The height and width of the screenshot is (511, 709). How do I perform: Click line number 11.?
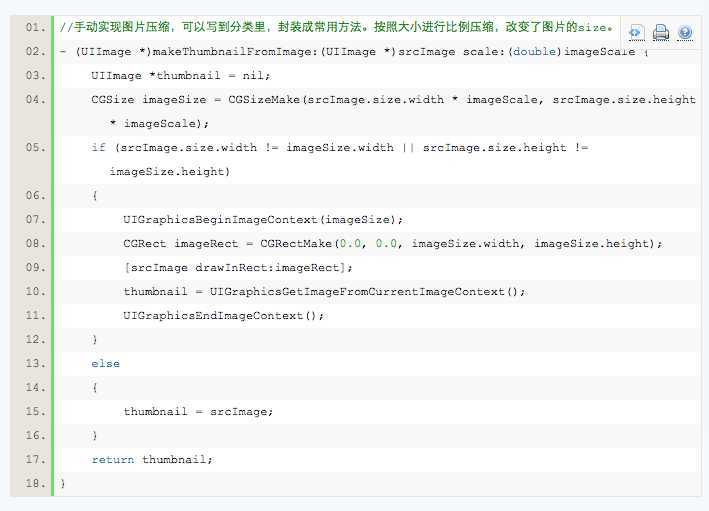coord(35,315)
